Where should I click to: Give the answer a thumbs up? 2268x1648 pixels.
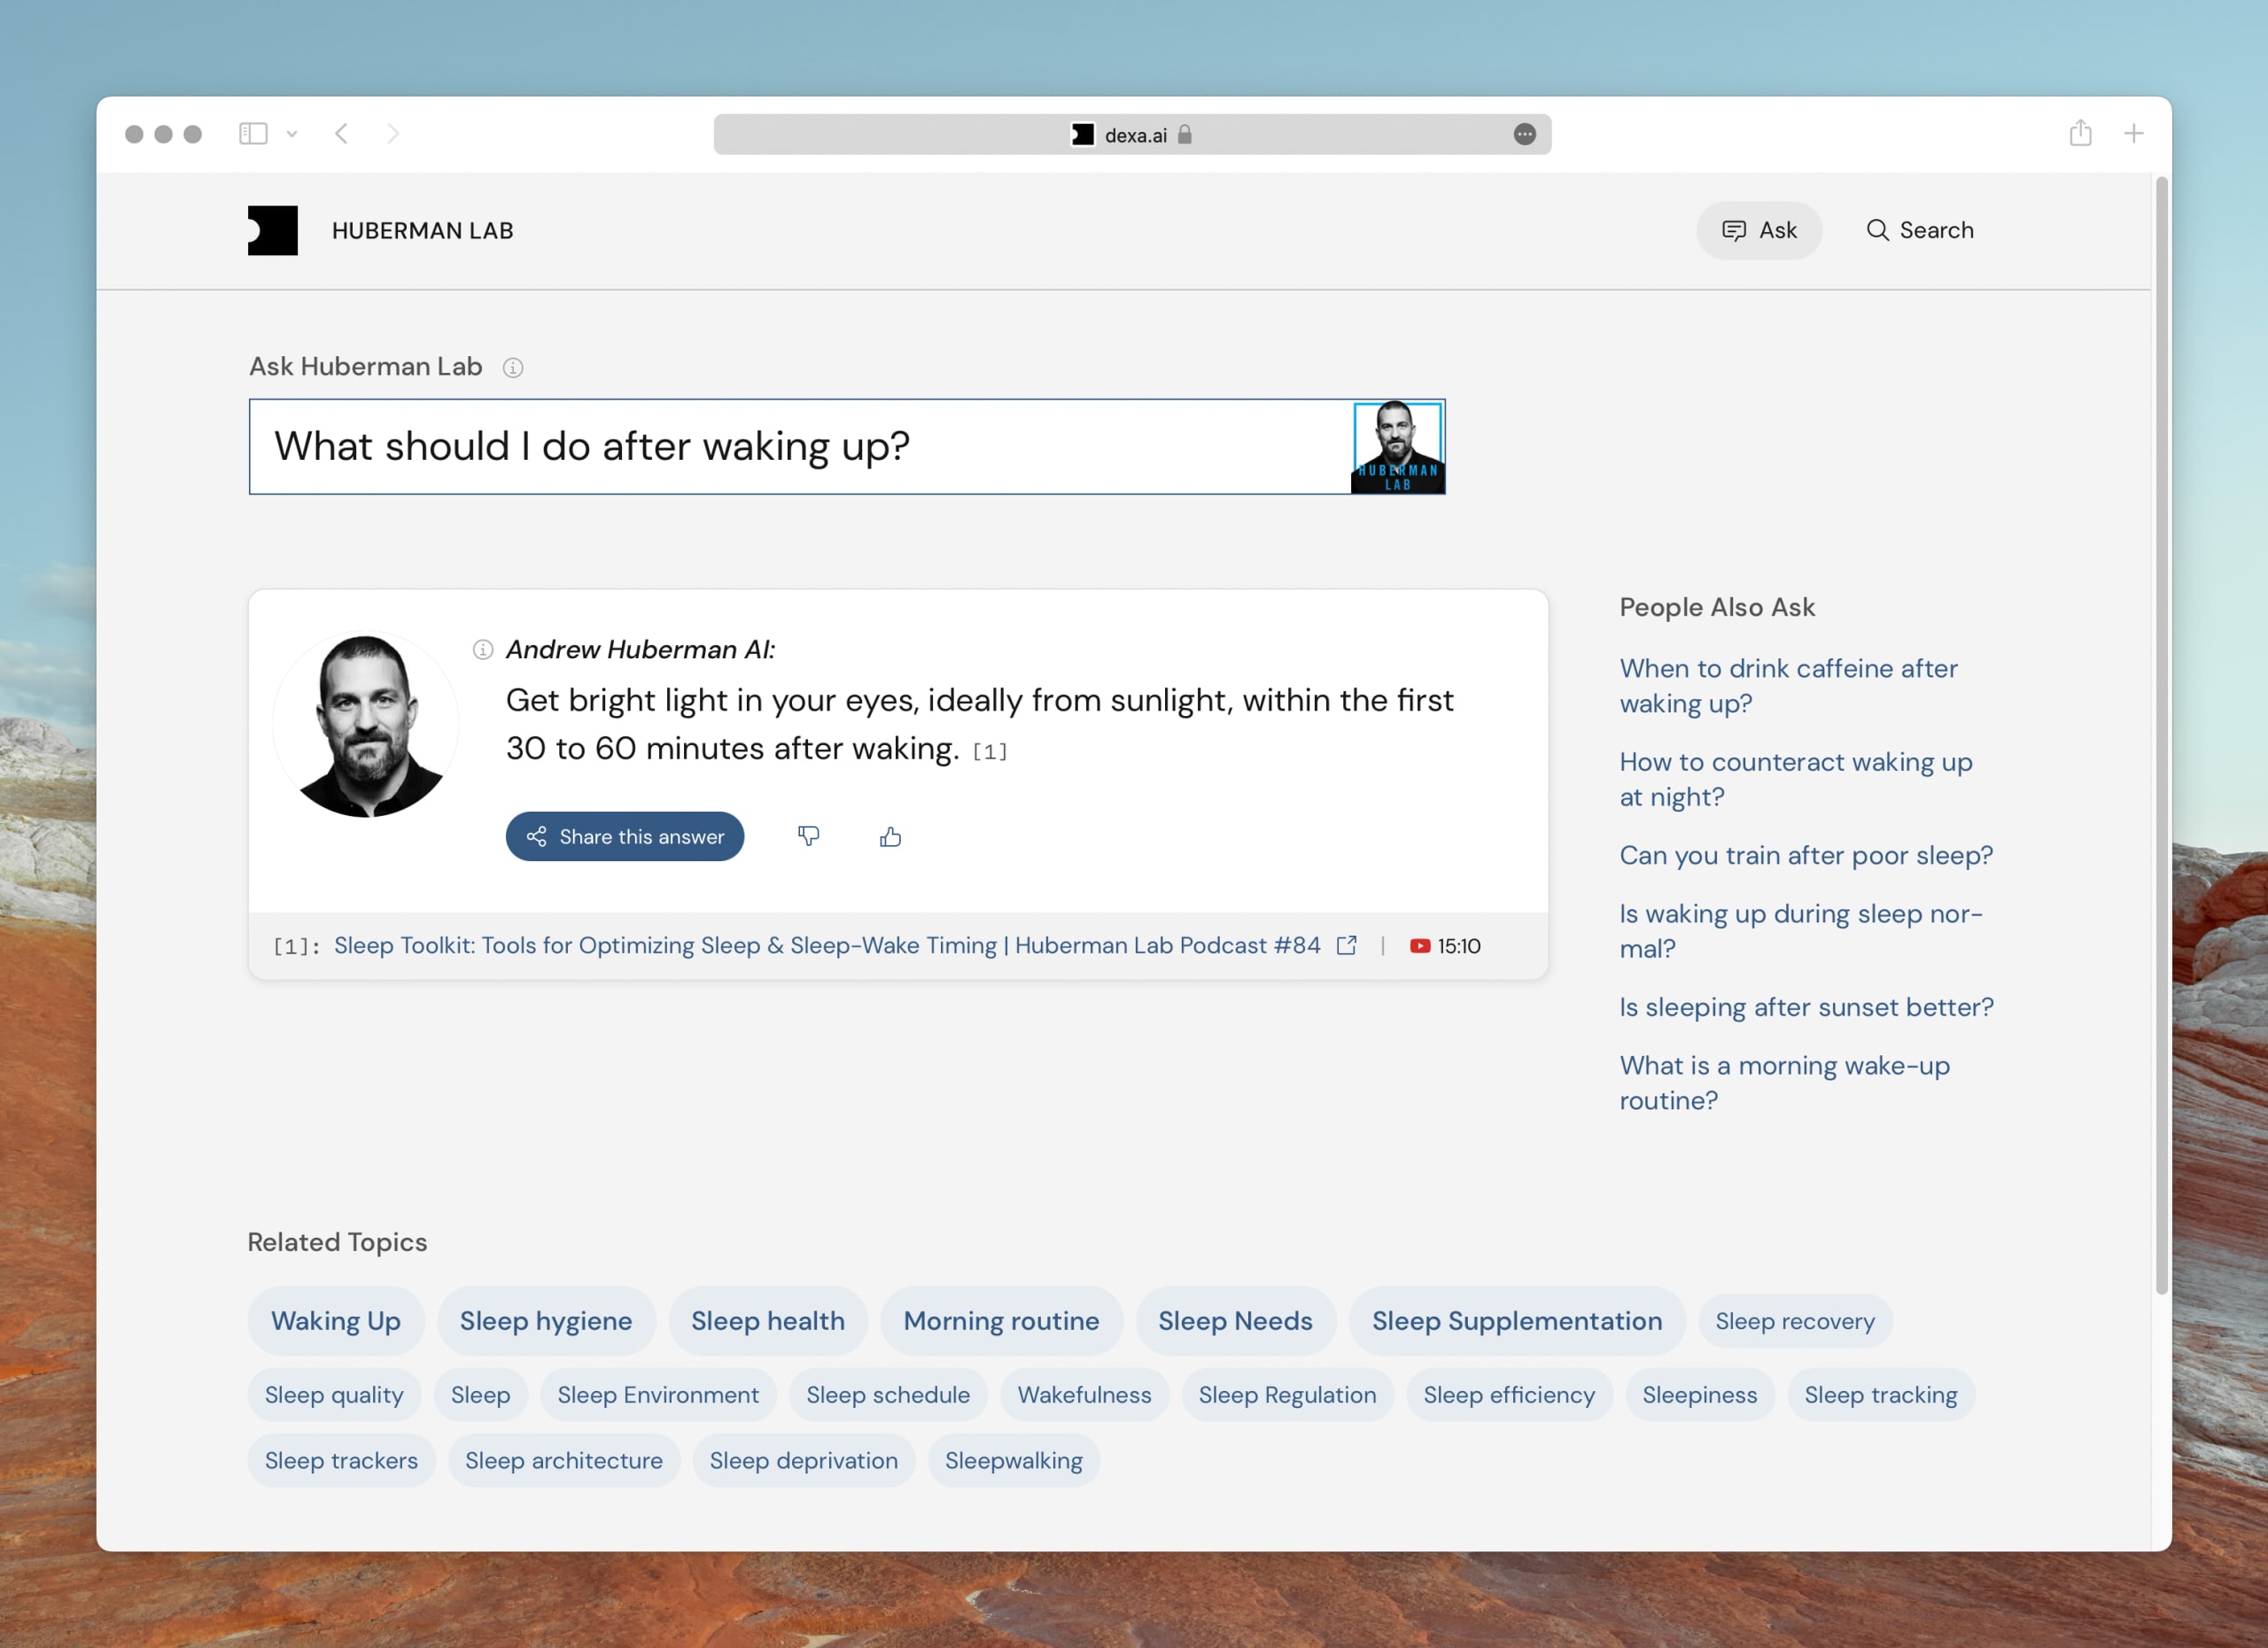(x=890, y=836)
